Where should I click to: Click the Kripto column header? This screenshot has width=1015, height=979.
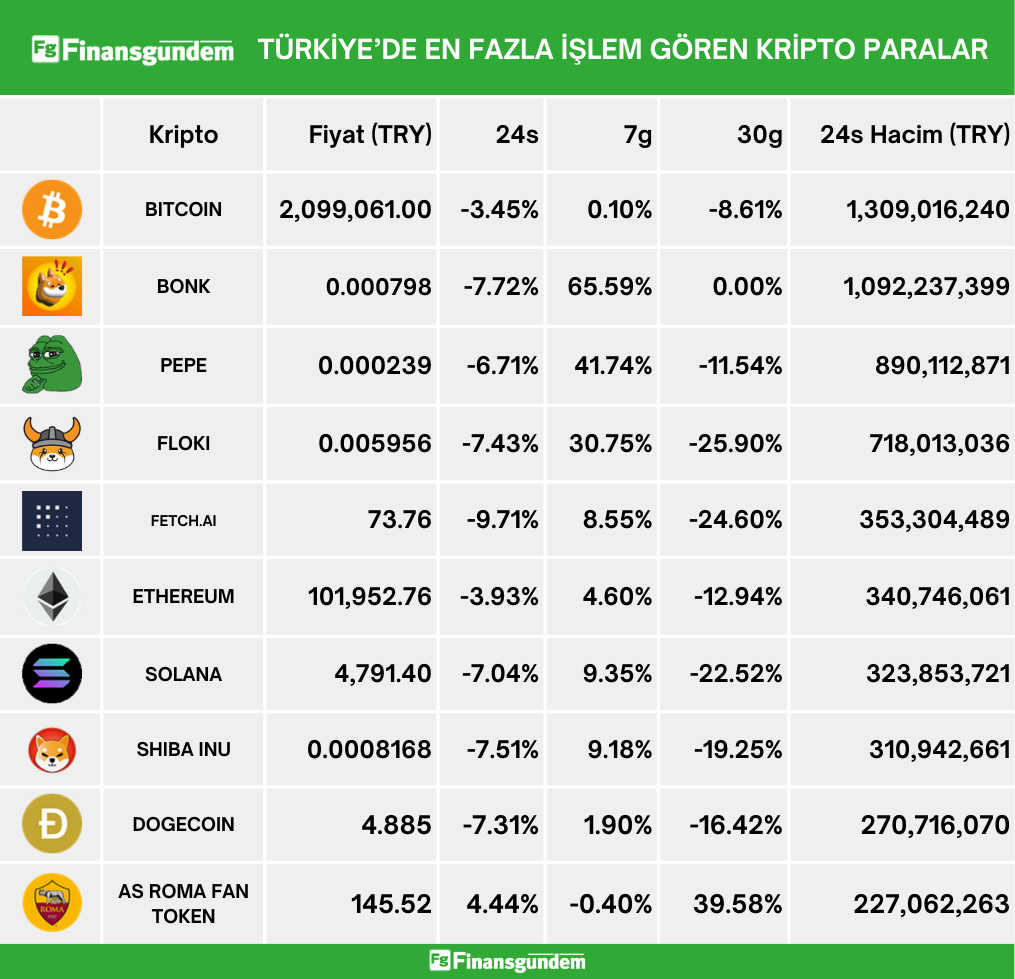[183, 135]
